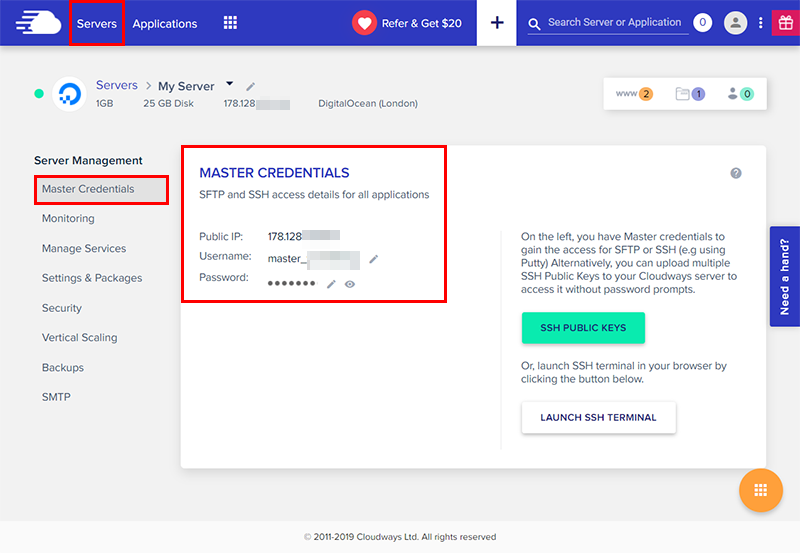Screen dimensions: 800x553
Task: Open the Applications tab in navbar
Action: pyautogui.click(x=165, y=23)
